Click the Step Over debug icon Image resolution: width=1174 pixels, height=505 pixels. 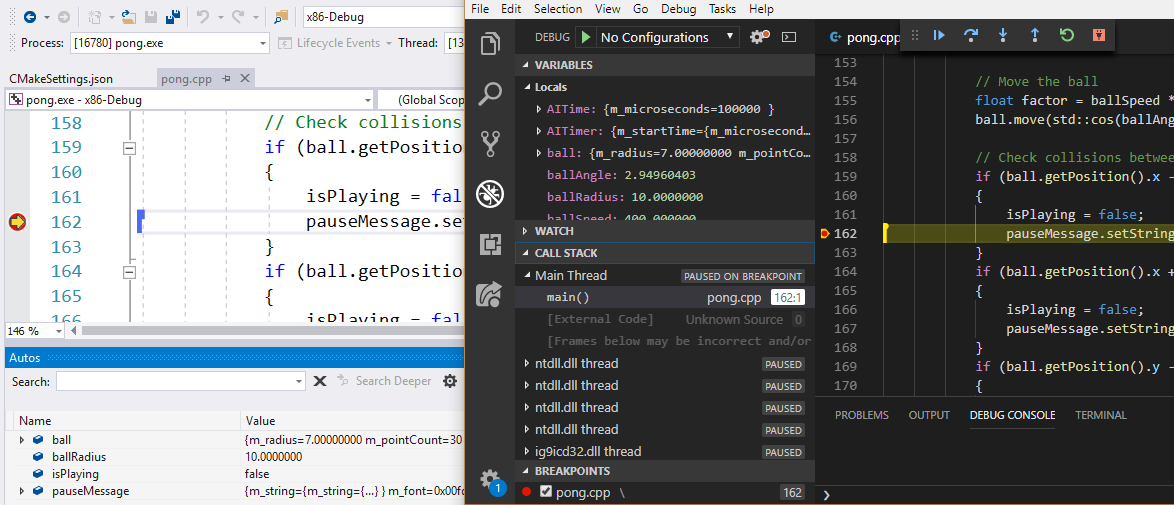pos(970,35)
